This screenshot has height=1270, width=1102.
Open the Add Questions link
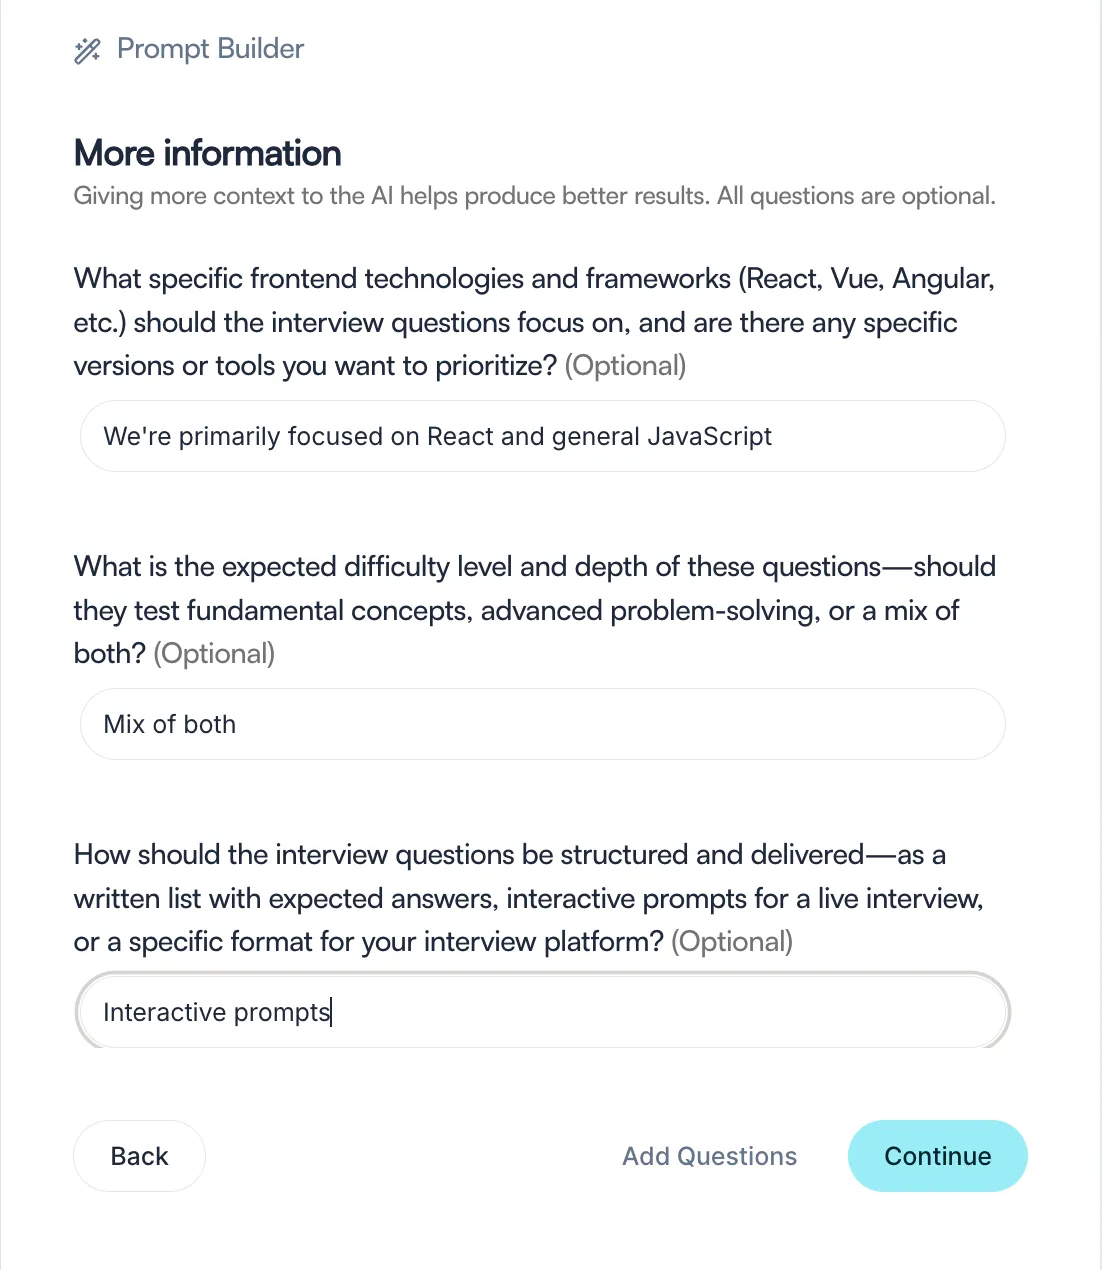coord(709,1156)
